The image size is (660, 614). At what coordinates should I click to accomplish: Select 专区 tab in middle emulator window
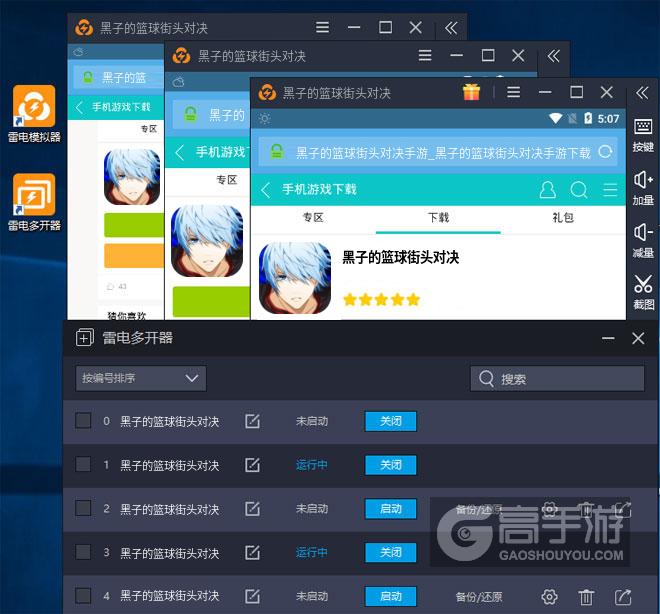click(x=226, y=180)
